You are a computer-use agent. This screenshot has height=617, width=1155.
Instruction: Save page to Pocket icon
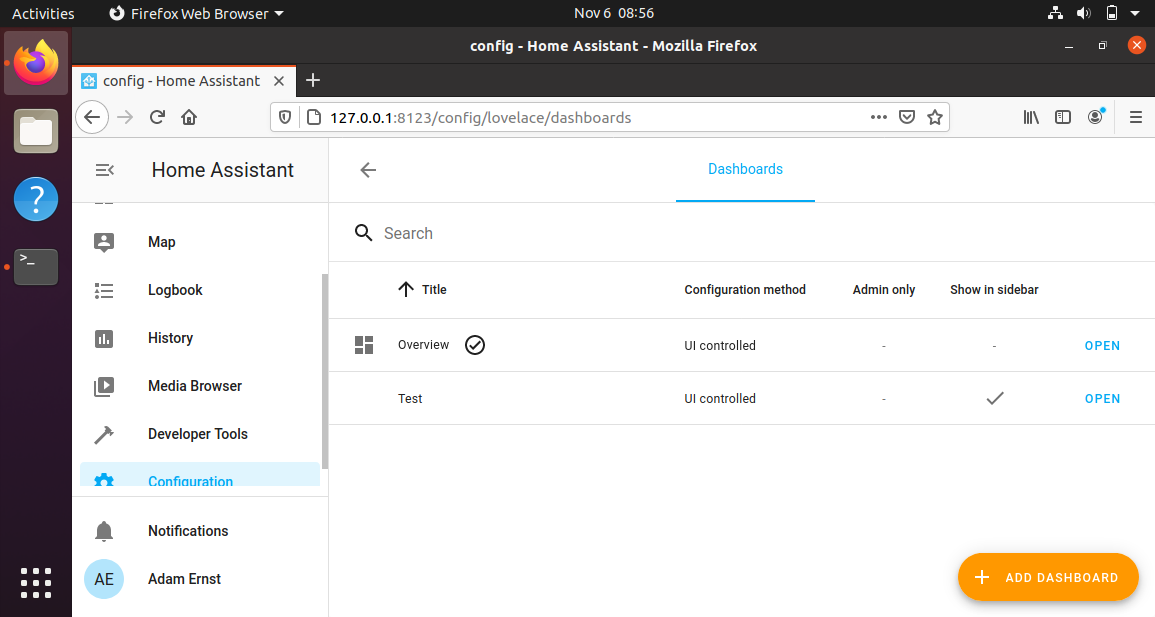coord(907,117)
